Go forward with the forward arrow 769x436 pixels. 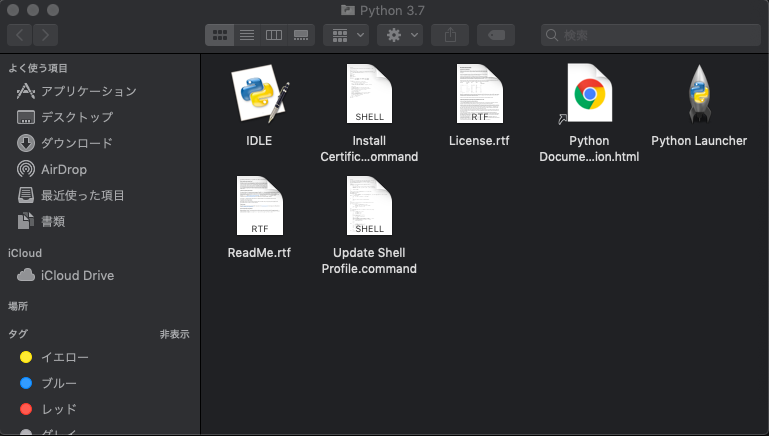coord(46,35)
